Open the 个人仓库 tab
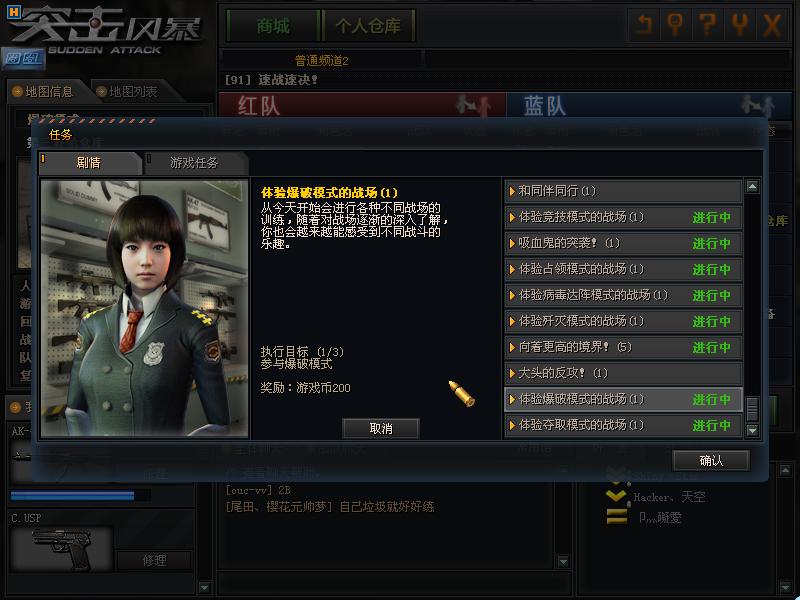The height and width of the screenshot is (600, 800). 368,26
